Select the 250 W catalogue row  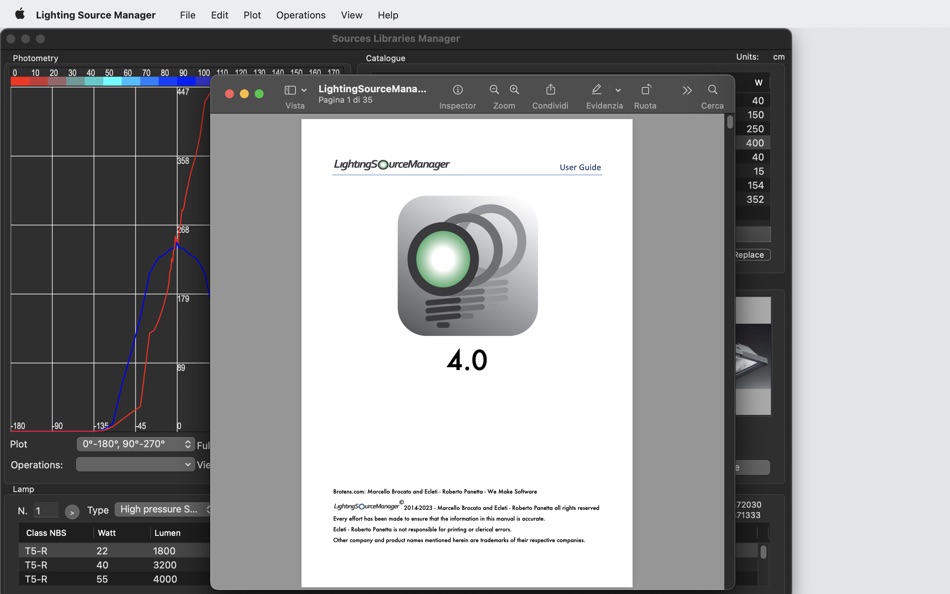point(753,129)
